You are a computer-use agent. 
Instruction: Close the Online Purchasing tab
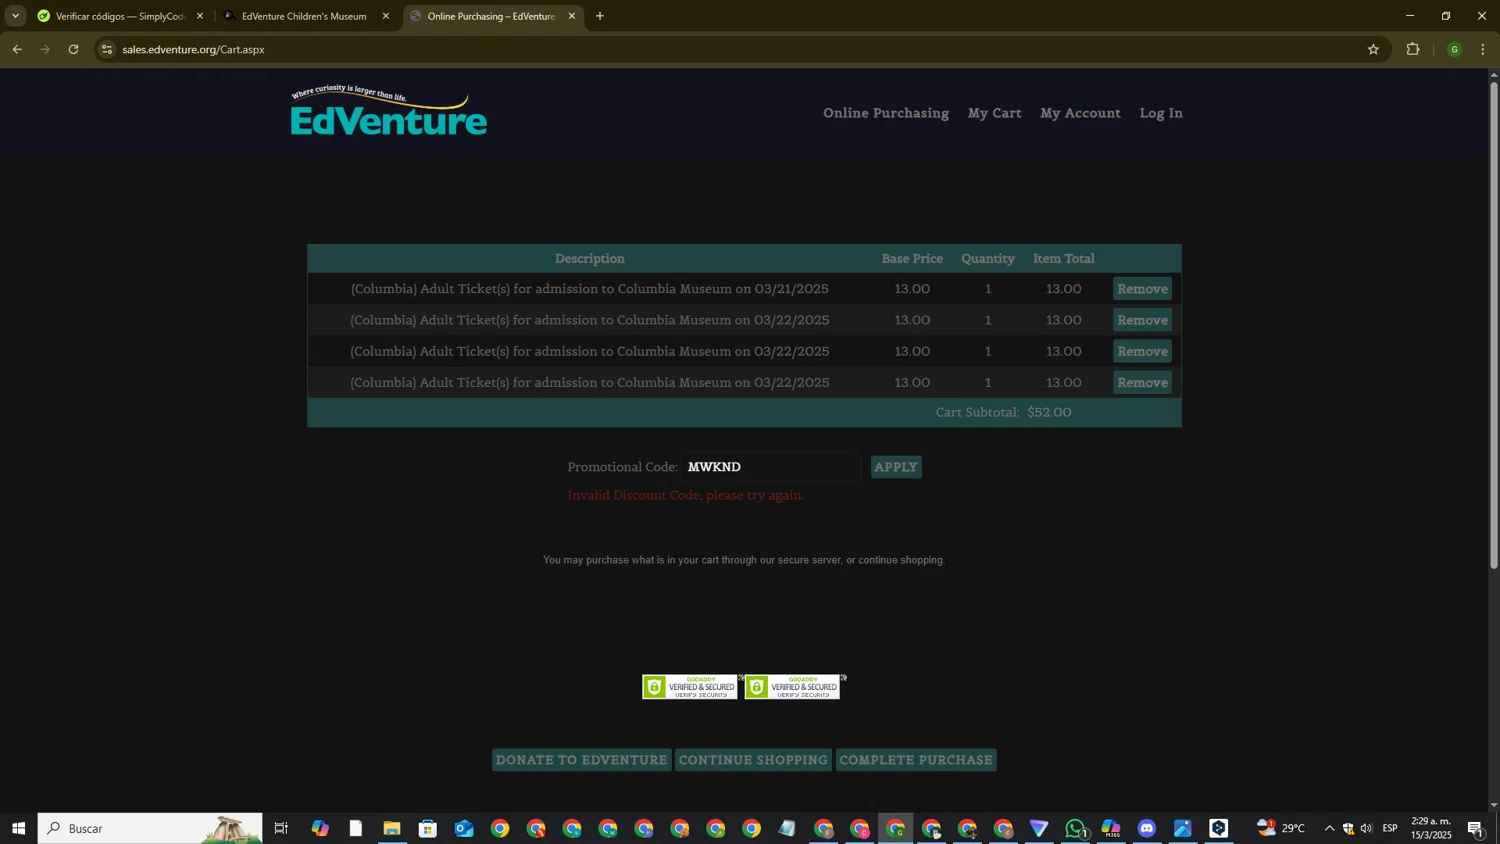[572, 16]
